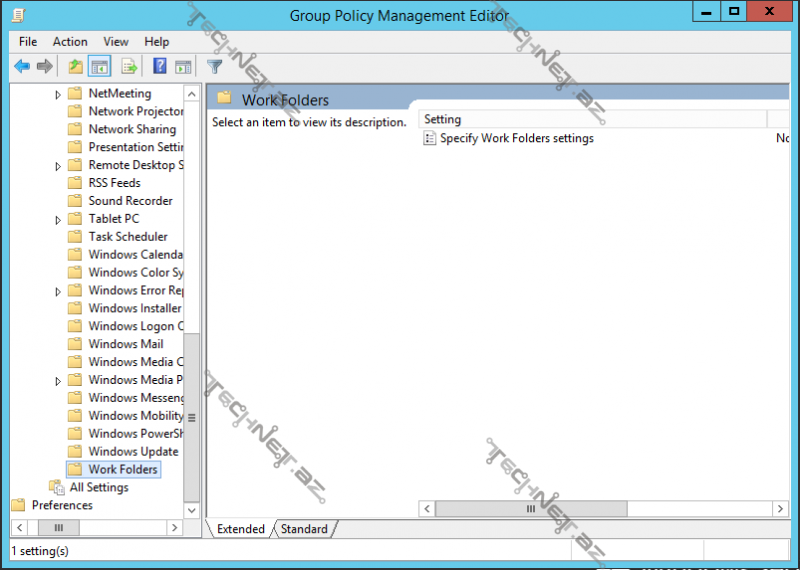Select the Windows Update folder
Image resolution: width=800 pixels, height=570 pixels.
(x=133, y=452)
